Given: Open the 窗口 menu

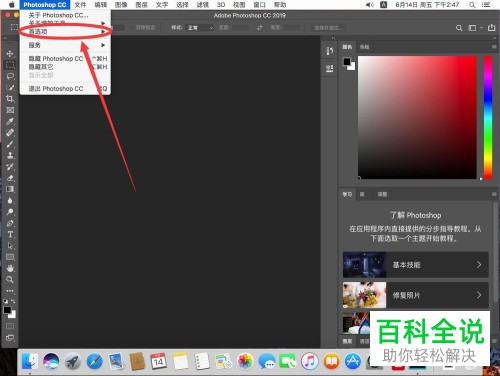Looking at the screenshot, I should (259, 5).
